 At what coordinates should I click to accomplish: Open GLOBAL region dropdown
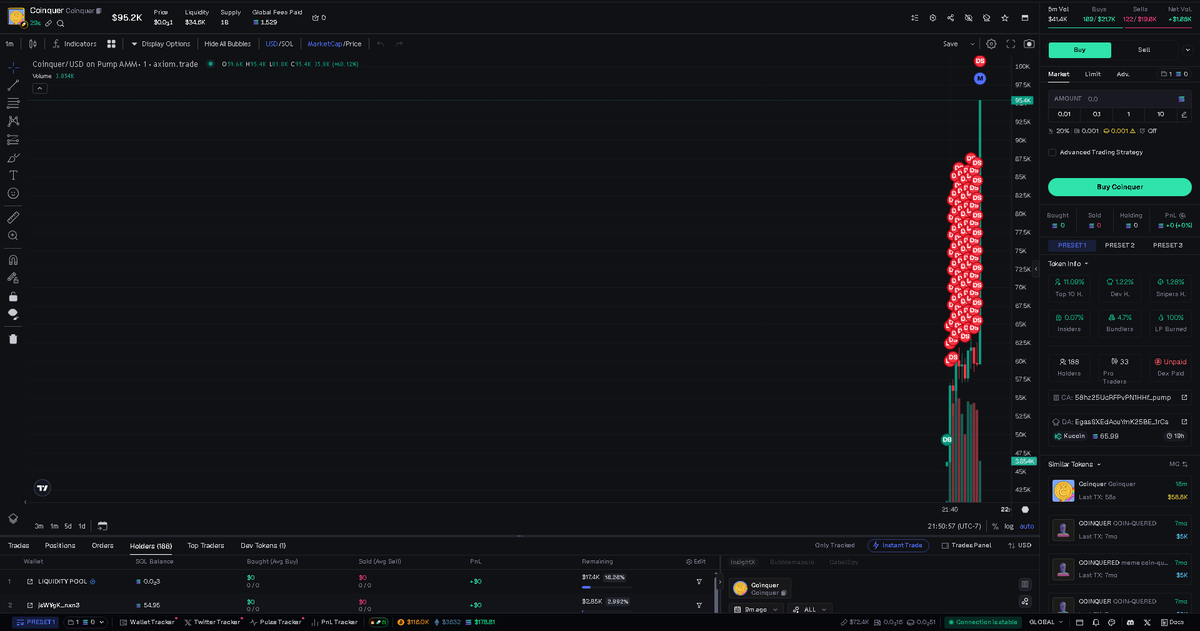pos(1046,622)
